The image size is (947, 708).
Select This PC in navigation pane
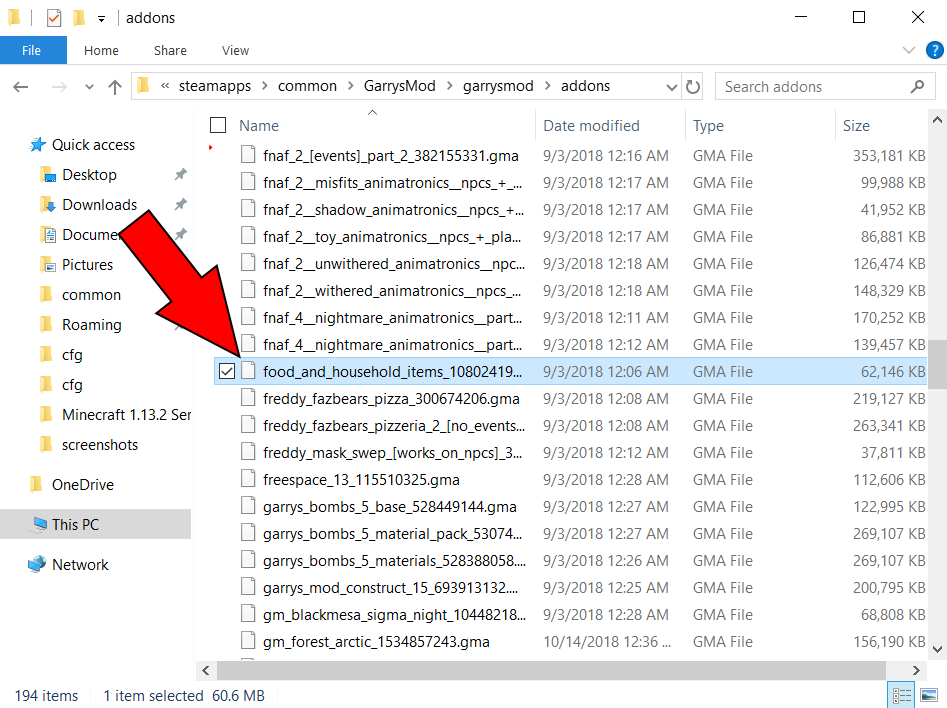(95, 524)
